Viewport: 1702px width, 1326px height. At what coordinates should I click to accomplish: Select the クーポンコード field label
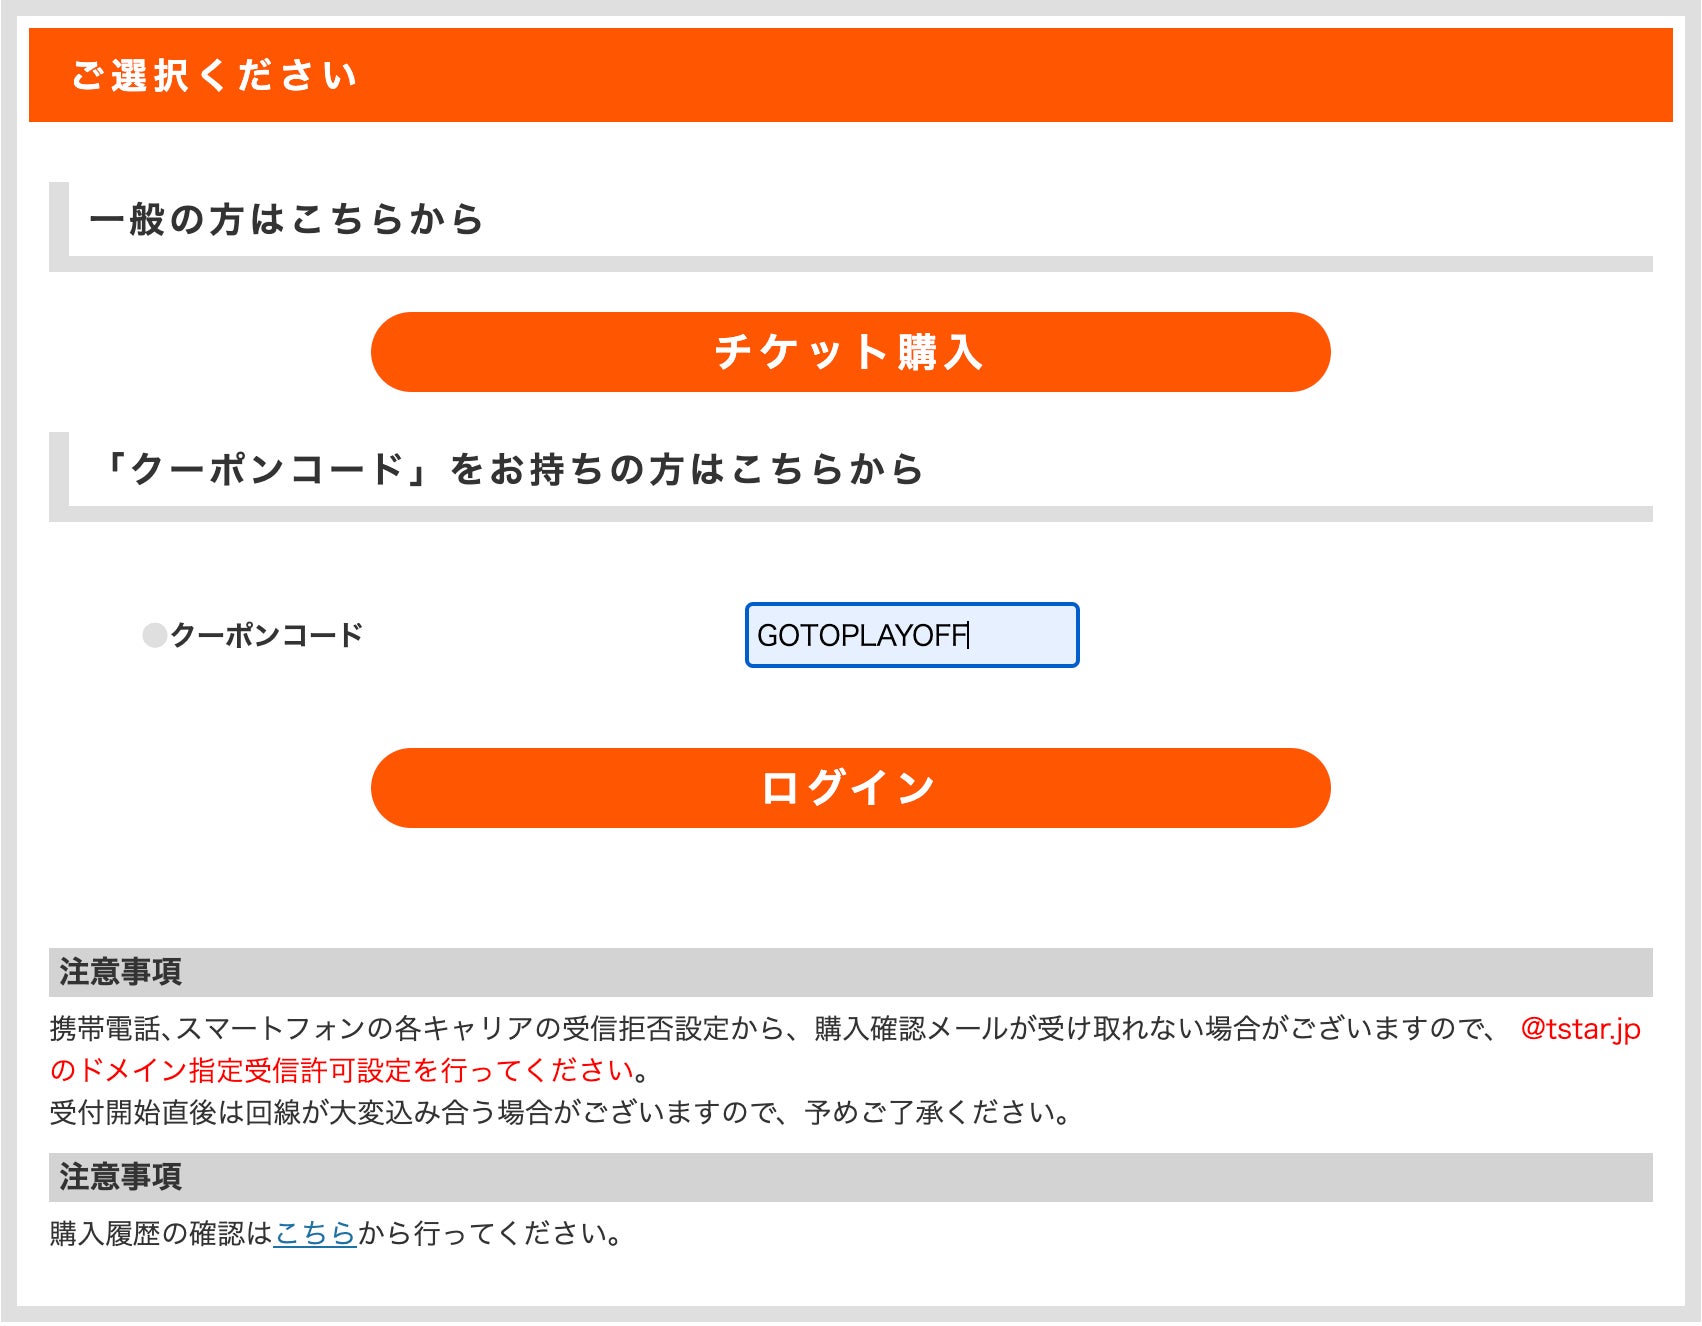(x=266, y=635)
